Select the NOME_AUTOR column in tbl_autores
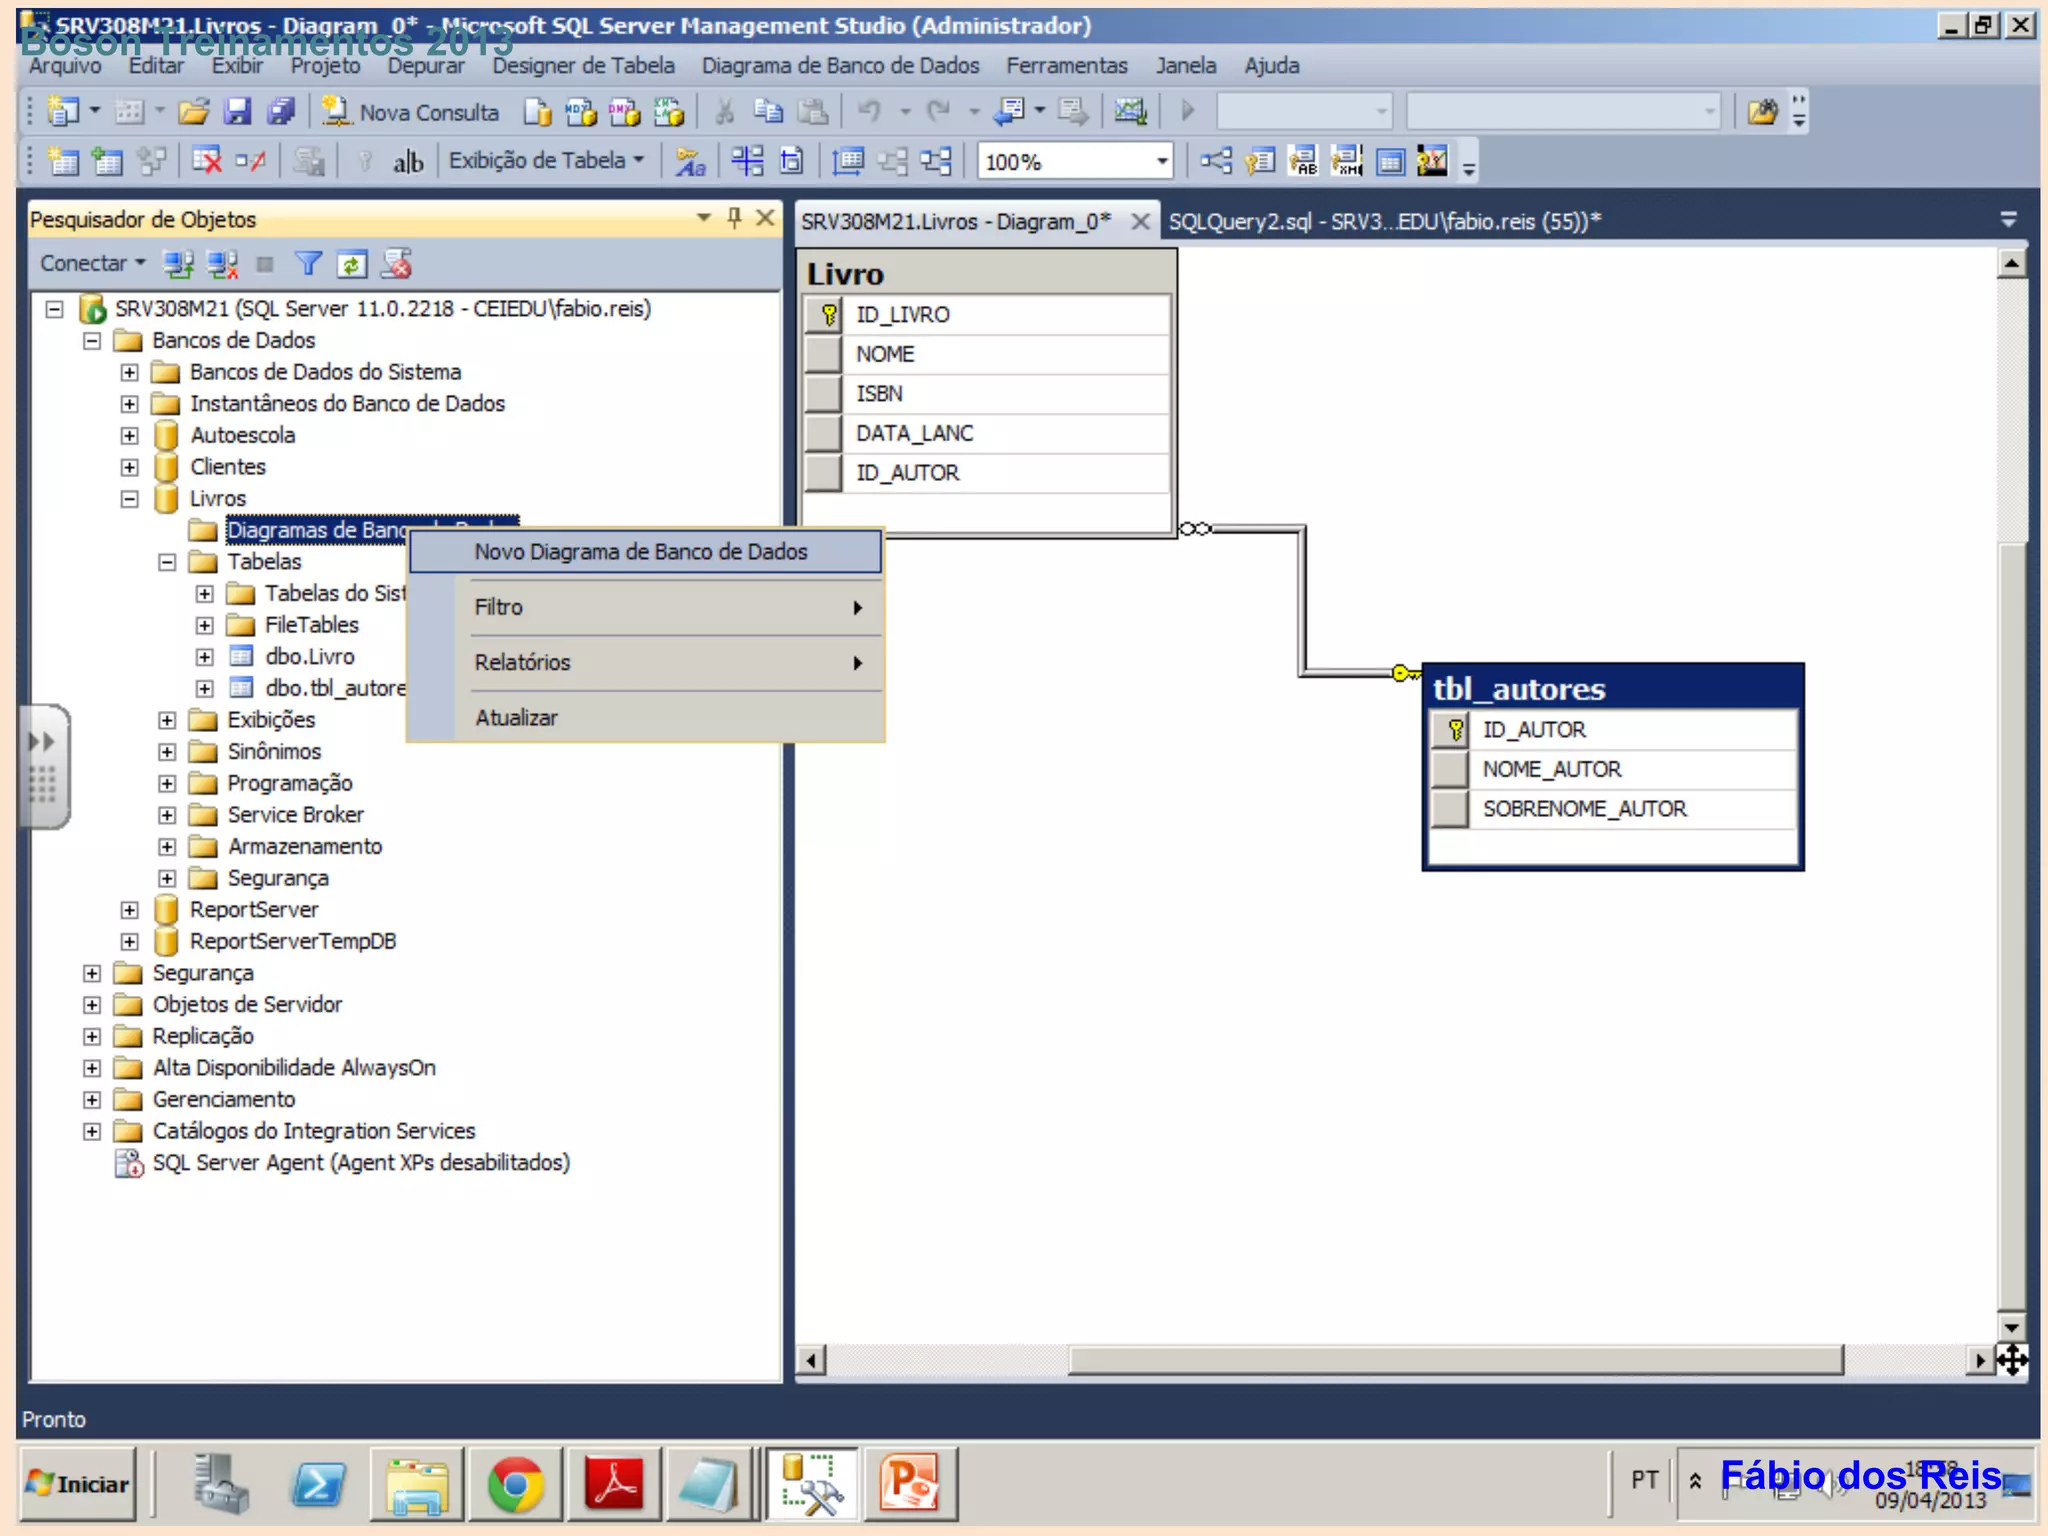The width and height of the screenshot is (2048, 1536). click(x=1552, y=769)
